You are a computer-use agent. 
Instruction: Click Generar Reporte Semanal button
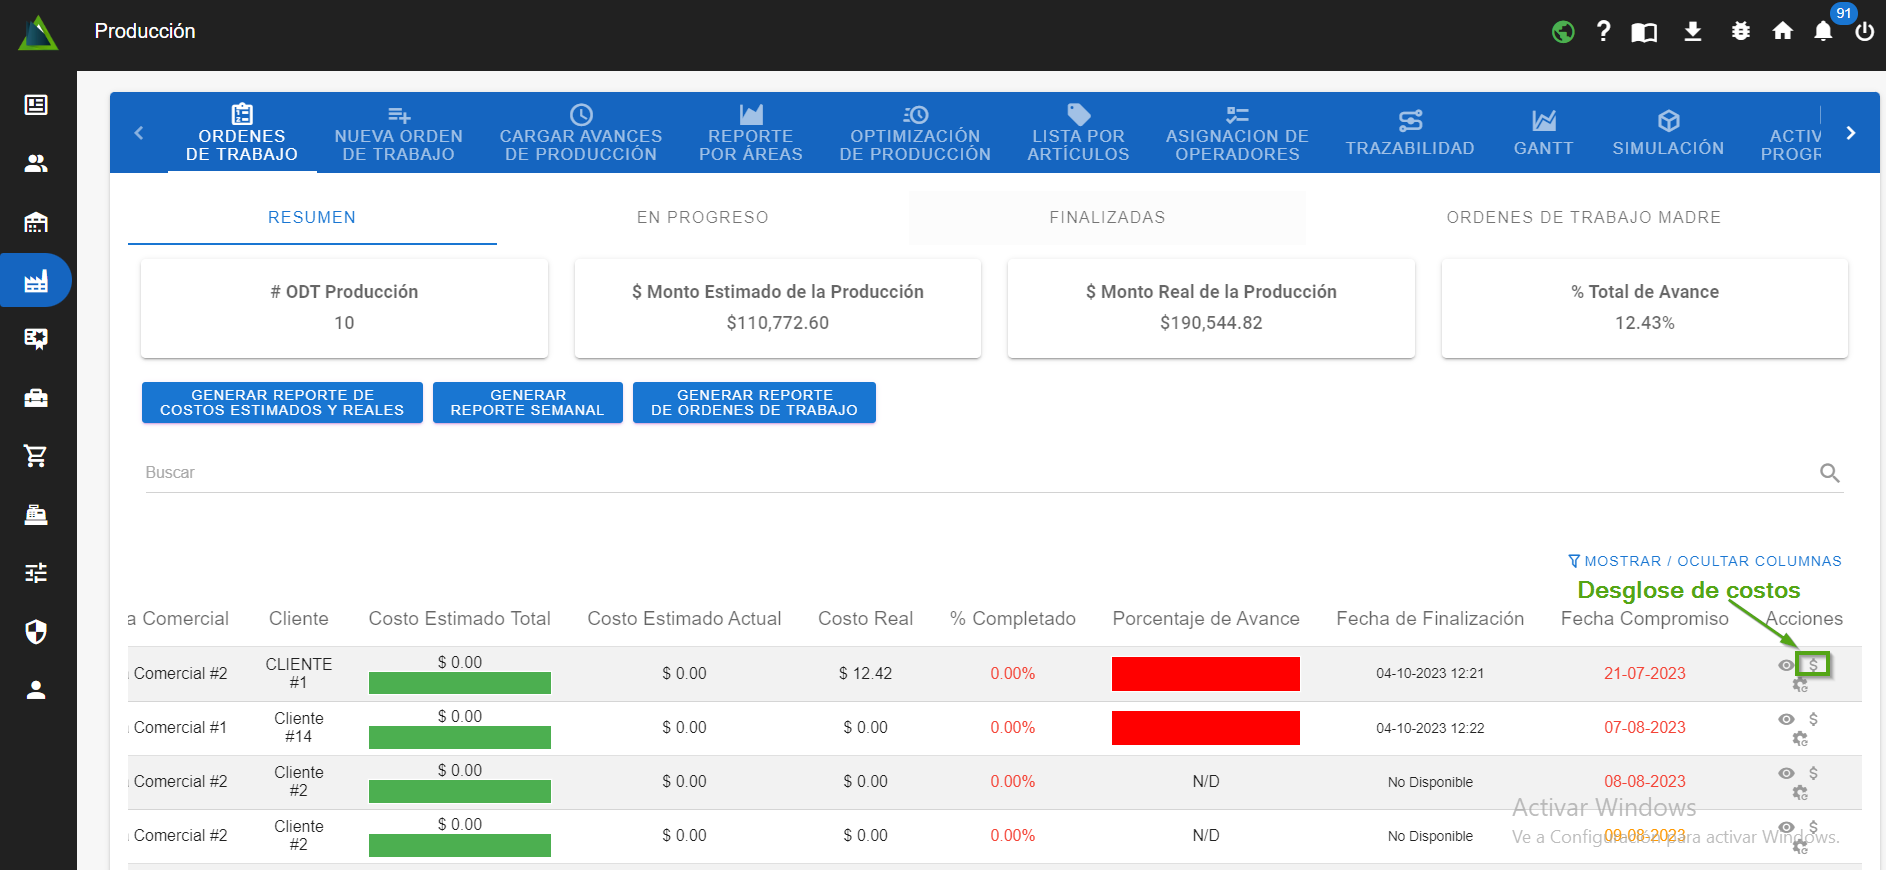(527, 403)
